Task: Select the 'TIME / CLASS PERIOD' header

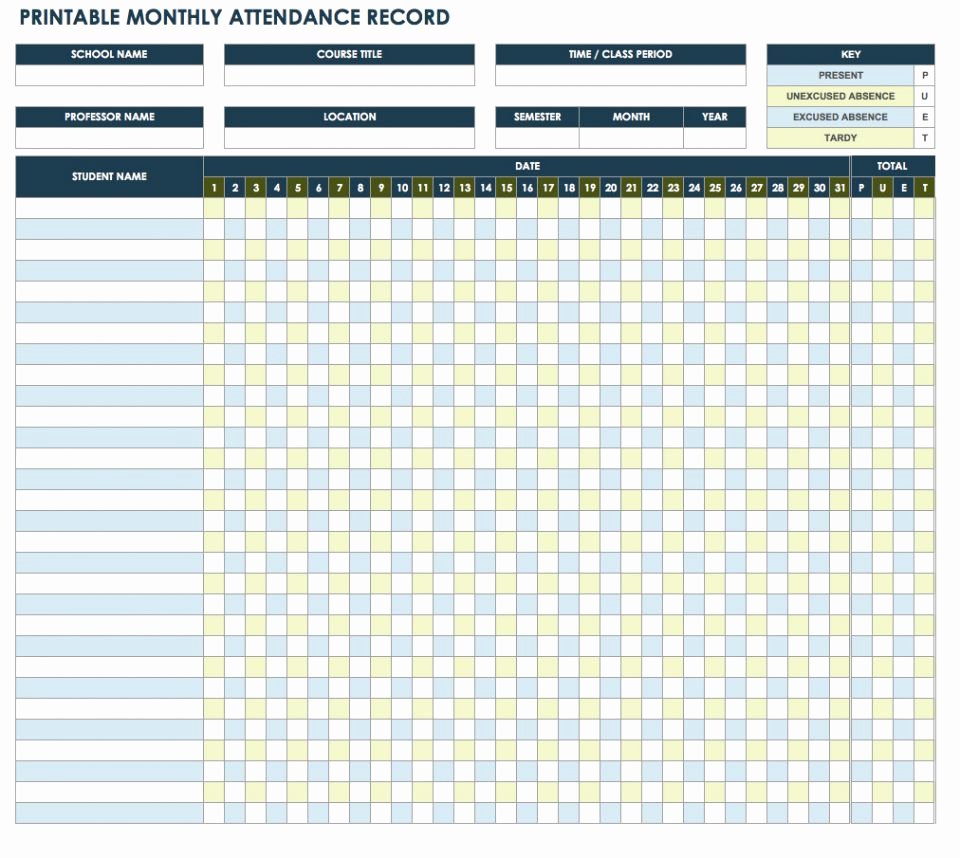Action: (x=620, y=55)
